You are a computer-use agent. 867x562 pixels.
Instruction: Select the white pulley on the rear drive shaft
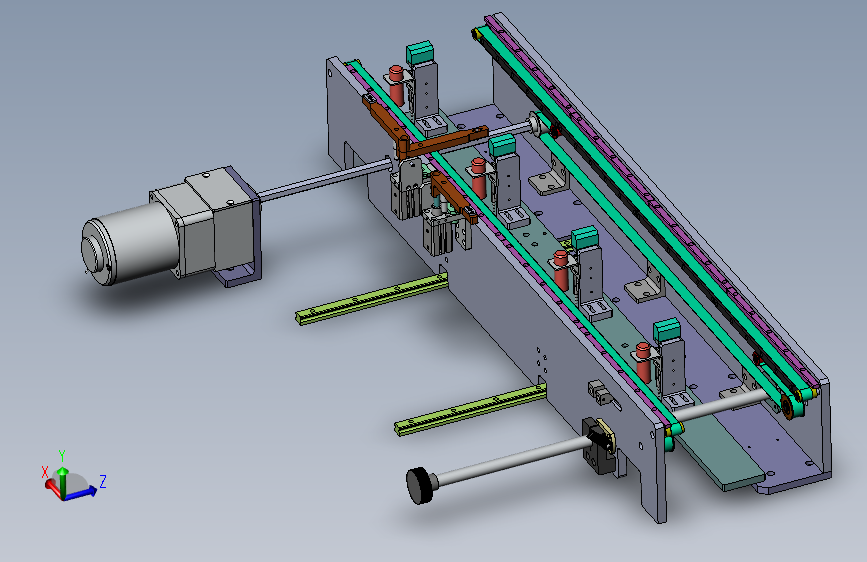pos(535,124)
